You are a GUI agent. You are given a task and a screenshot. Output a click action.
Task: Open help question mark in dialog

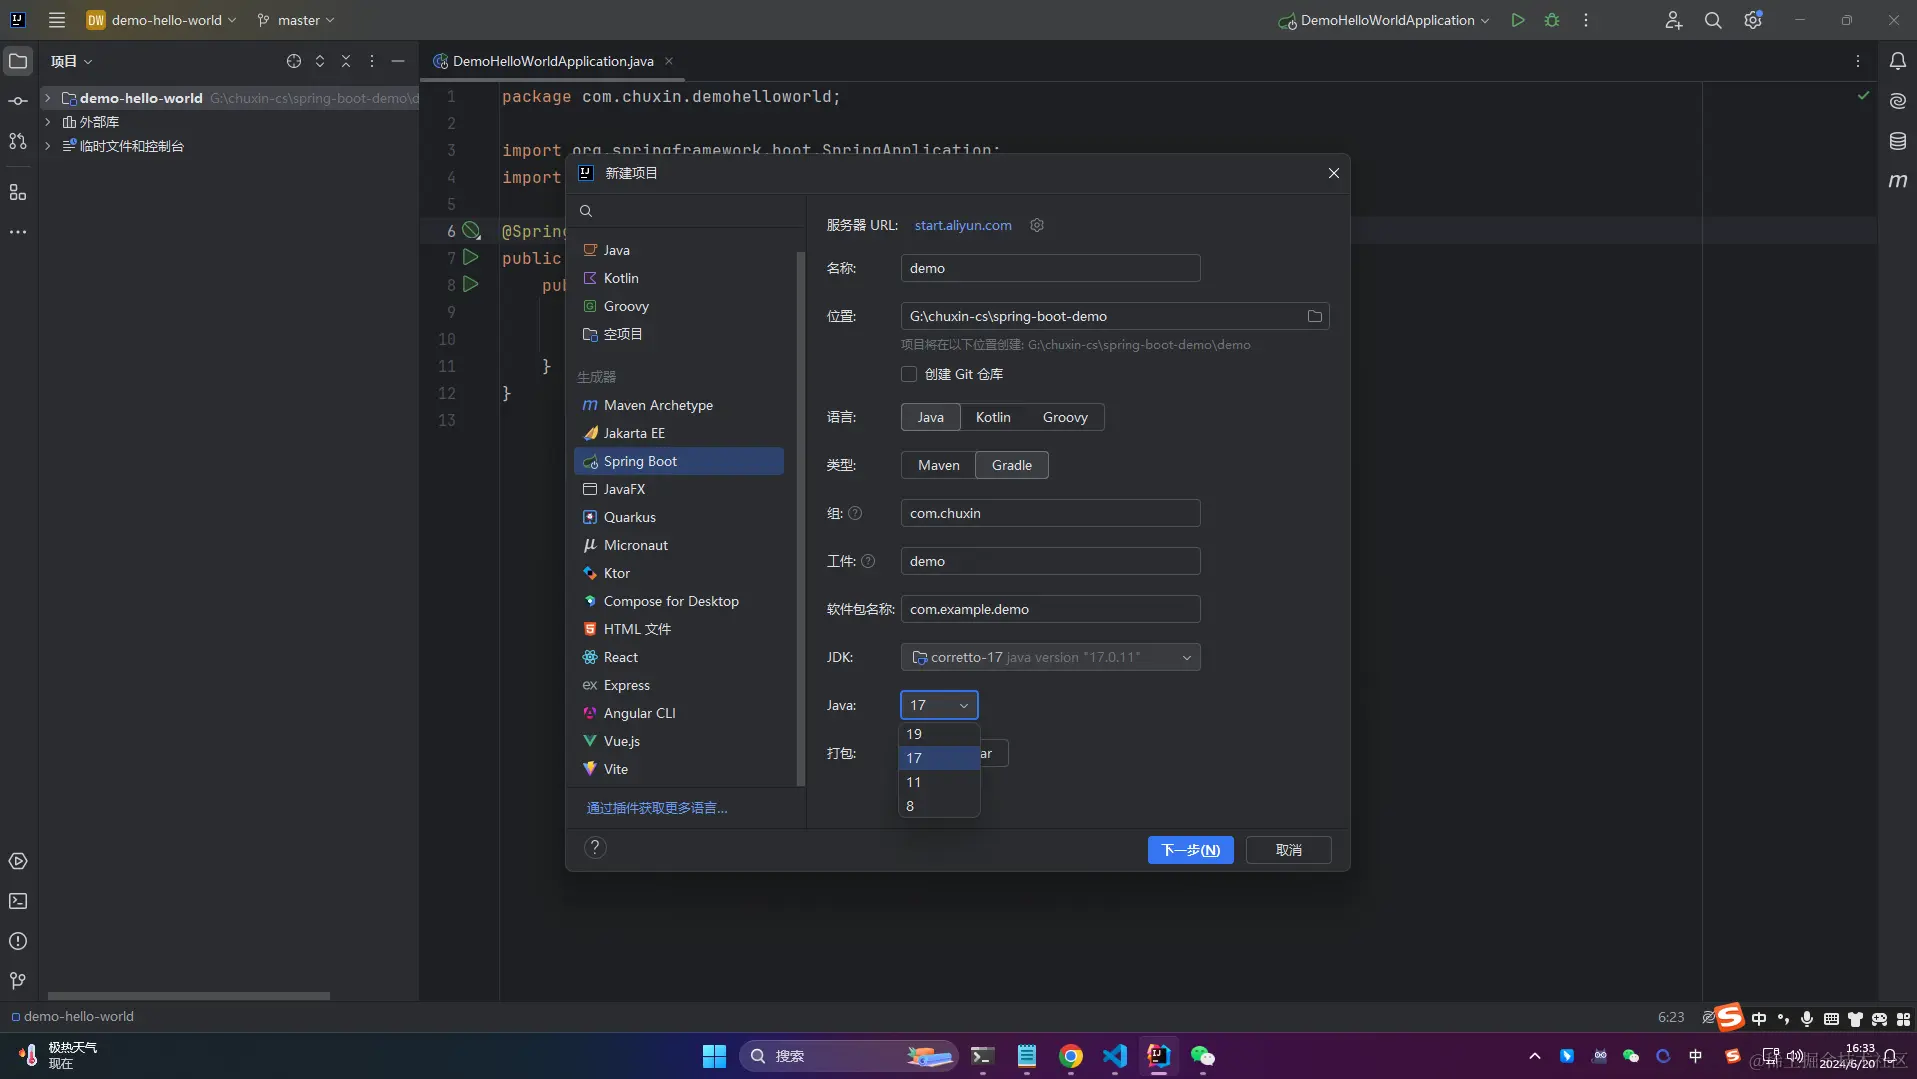coord(595,848)
